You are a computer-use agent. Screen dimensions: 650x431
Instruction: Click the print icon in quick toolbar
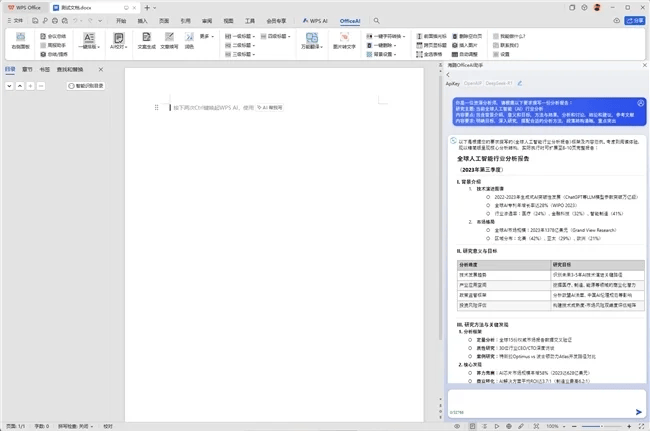pyautogui.click(x=55, y=21)
